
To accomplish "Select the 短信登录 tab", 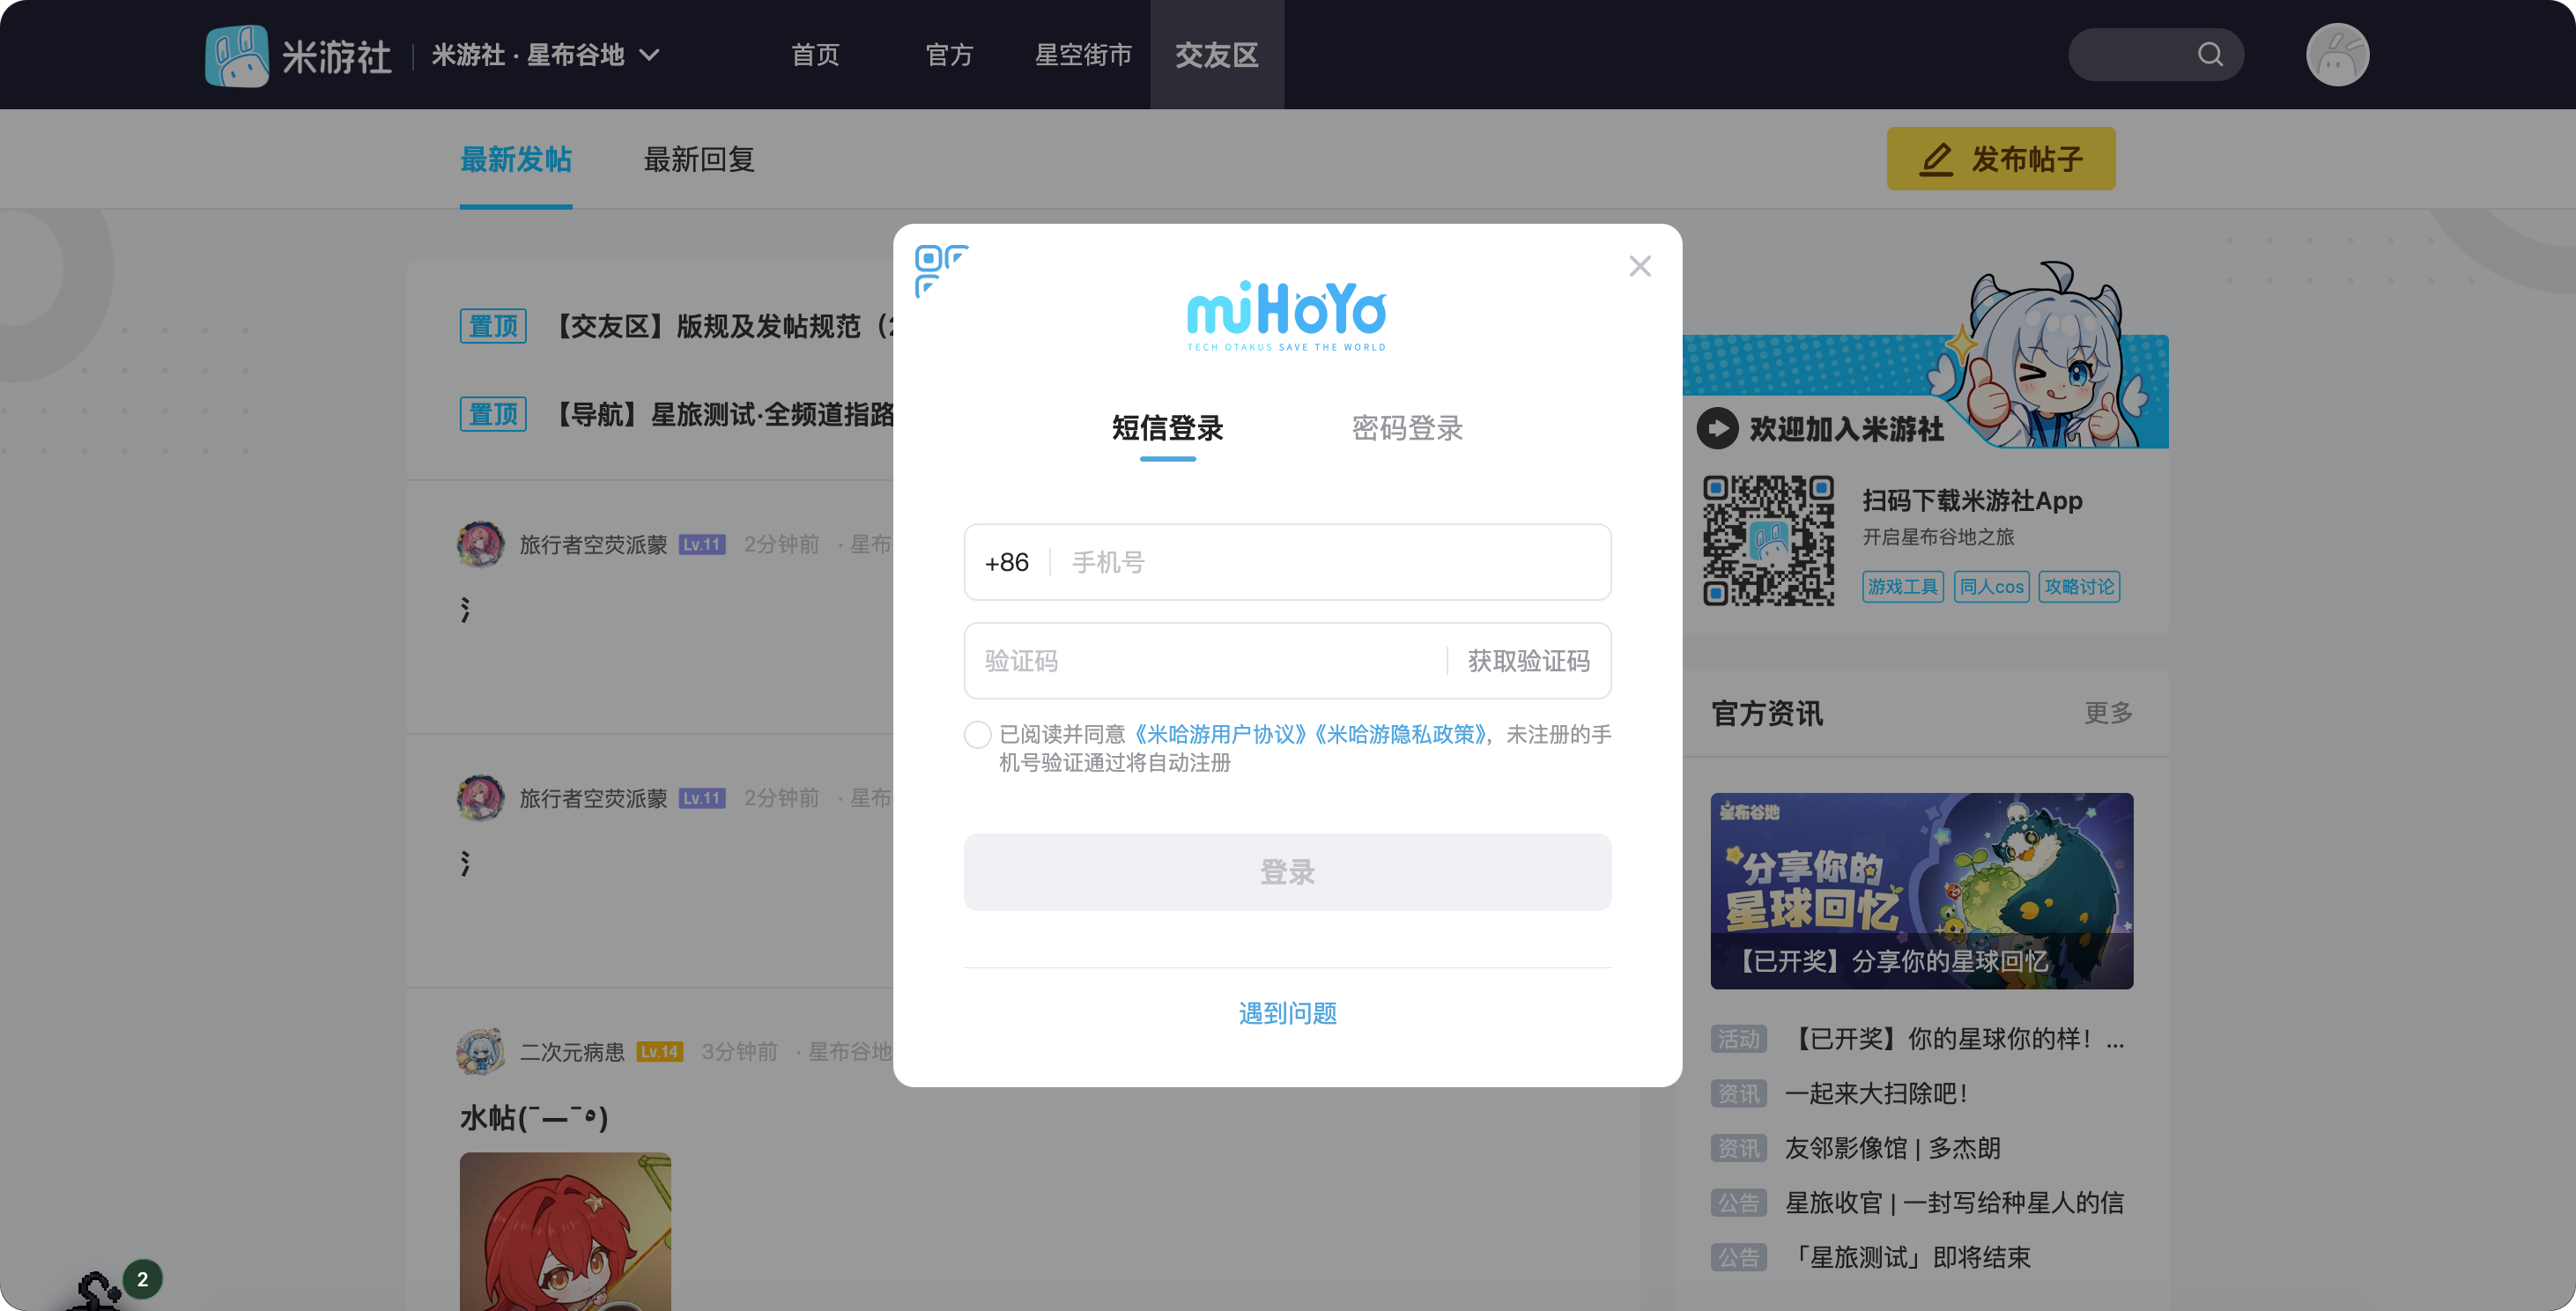I will pos(1167,428).
